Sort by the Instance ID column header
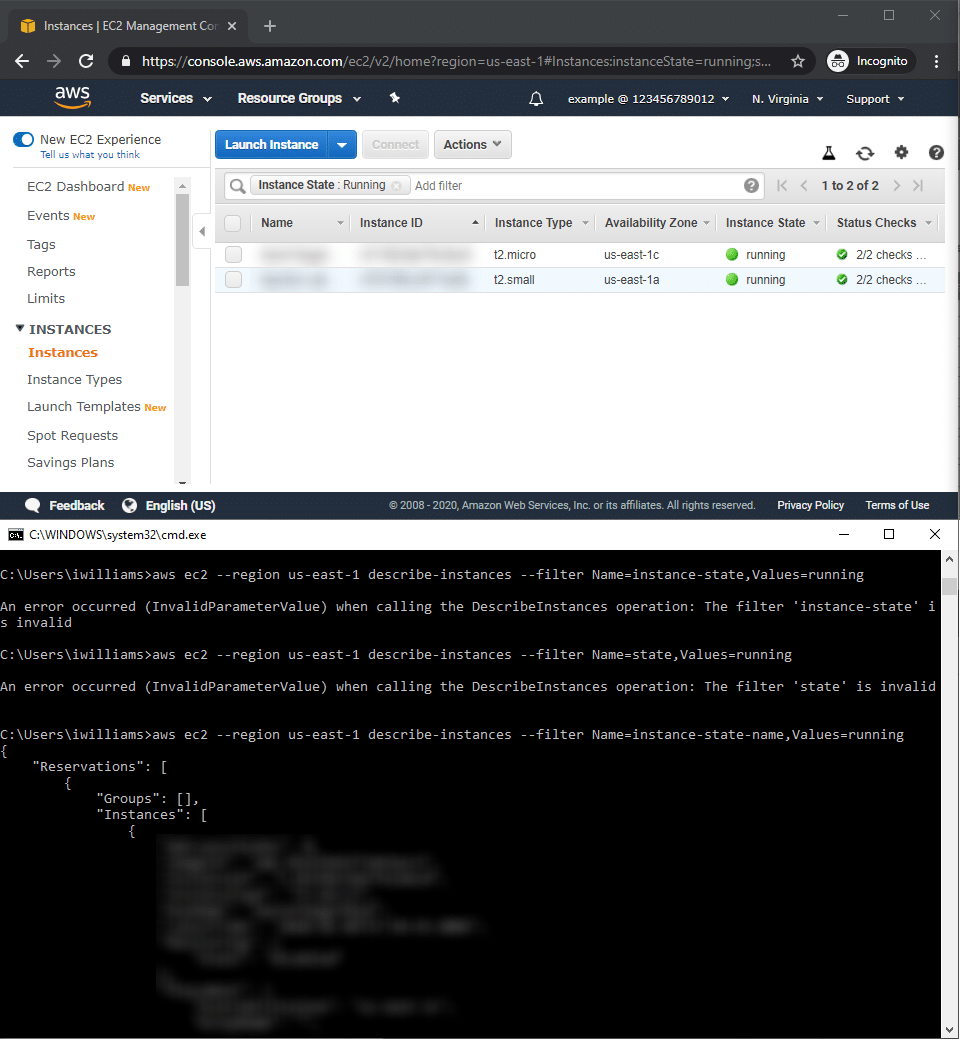Viewport: 960px width, 1040px height. pos(391,224)
